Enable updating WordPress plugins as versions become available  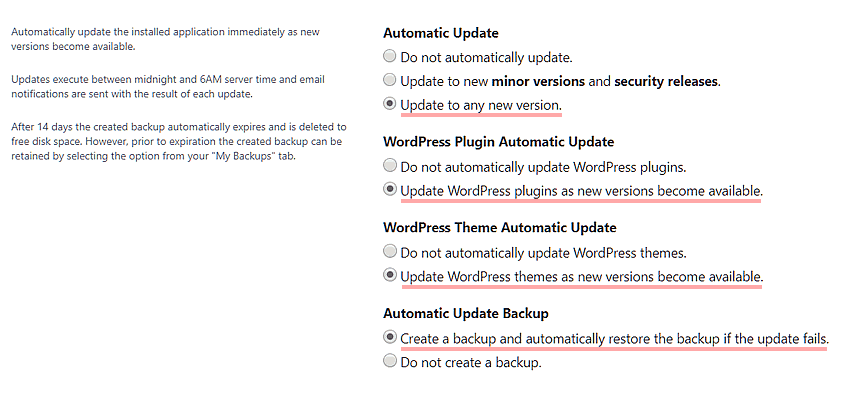point(389,190)
